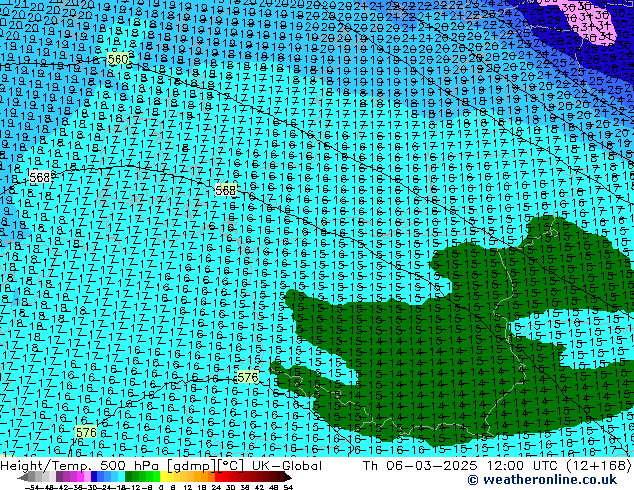Click the 'Height/Temp. 500 hPa' title text

point(80,466)
